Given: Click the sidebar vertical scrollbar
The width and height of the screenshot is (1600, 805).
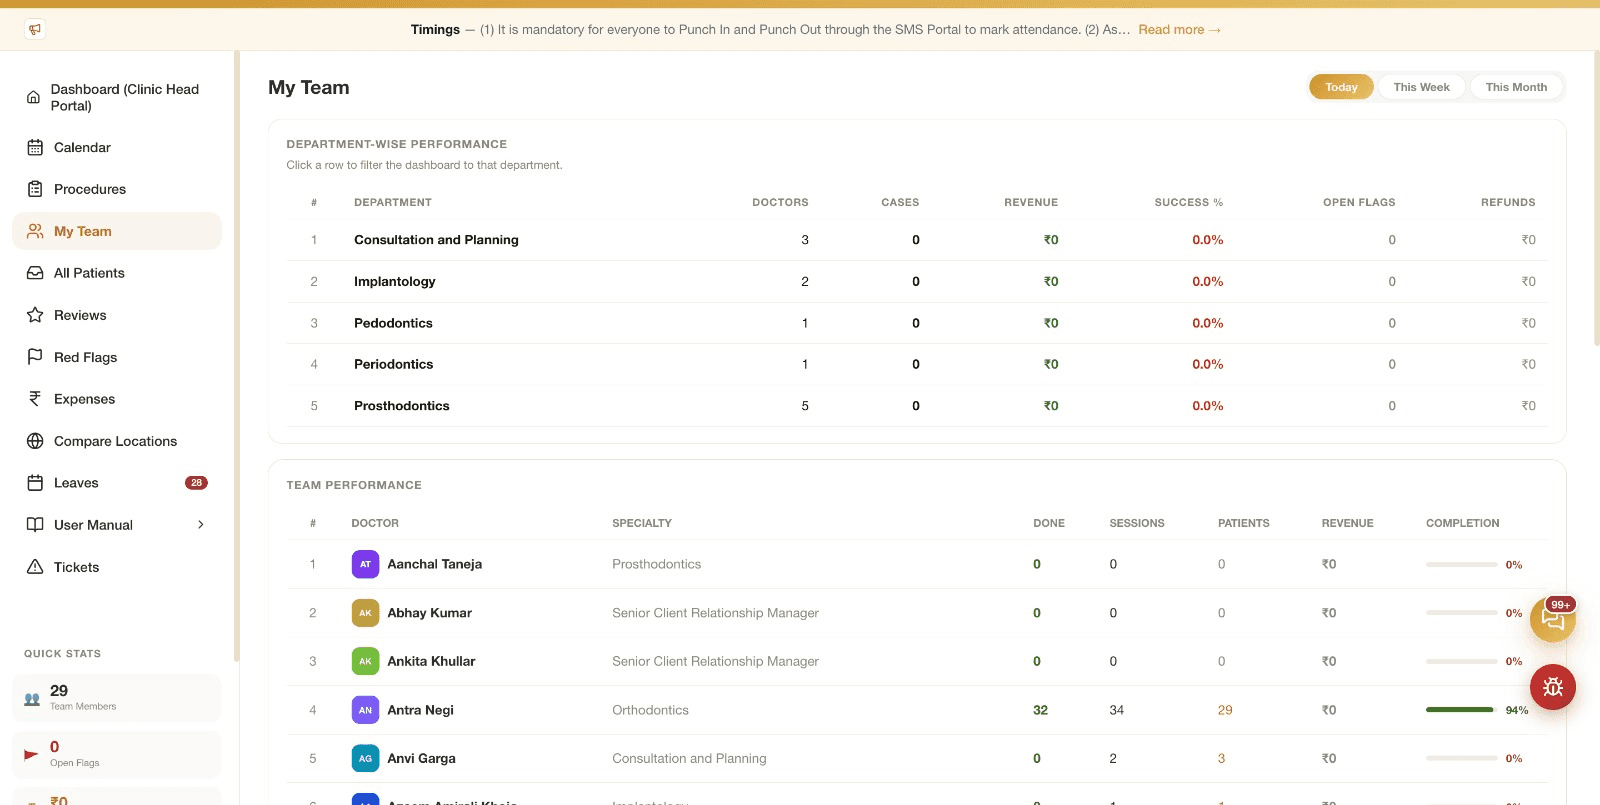Looking at the screenshot, I should pos(237,356).
